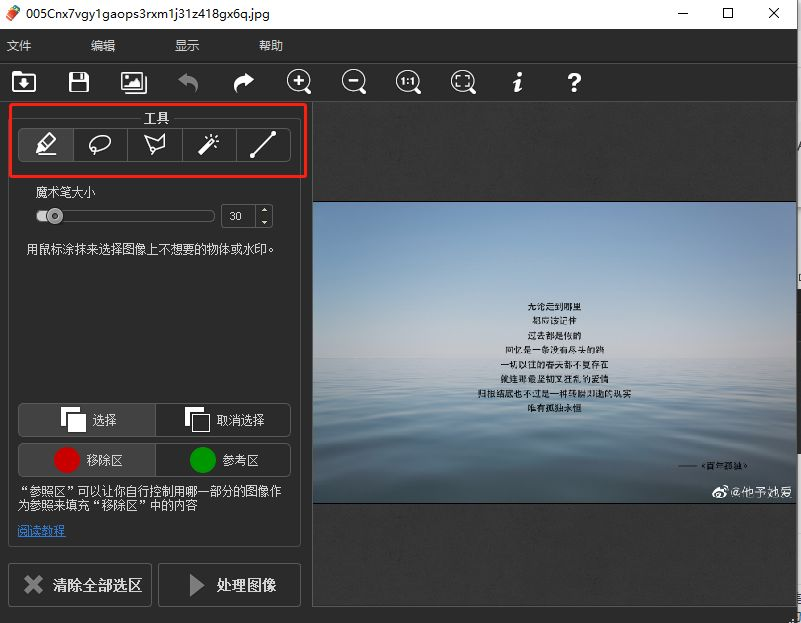The image size is (801, 623).
Task: Open the 文件 menu
Action: pos(20,46)
